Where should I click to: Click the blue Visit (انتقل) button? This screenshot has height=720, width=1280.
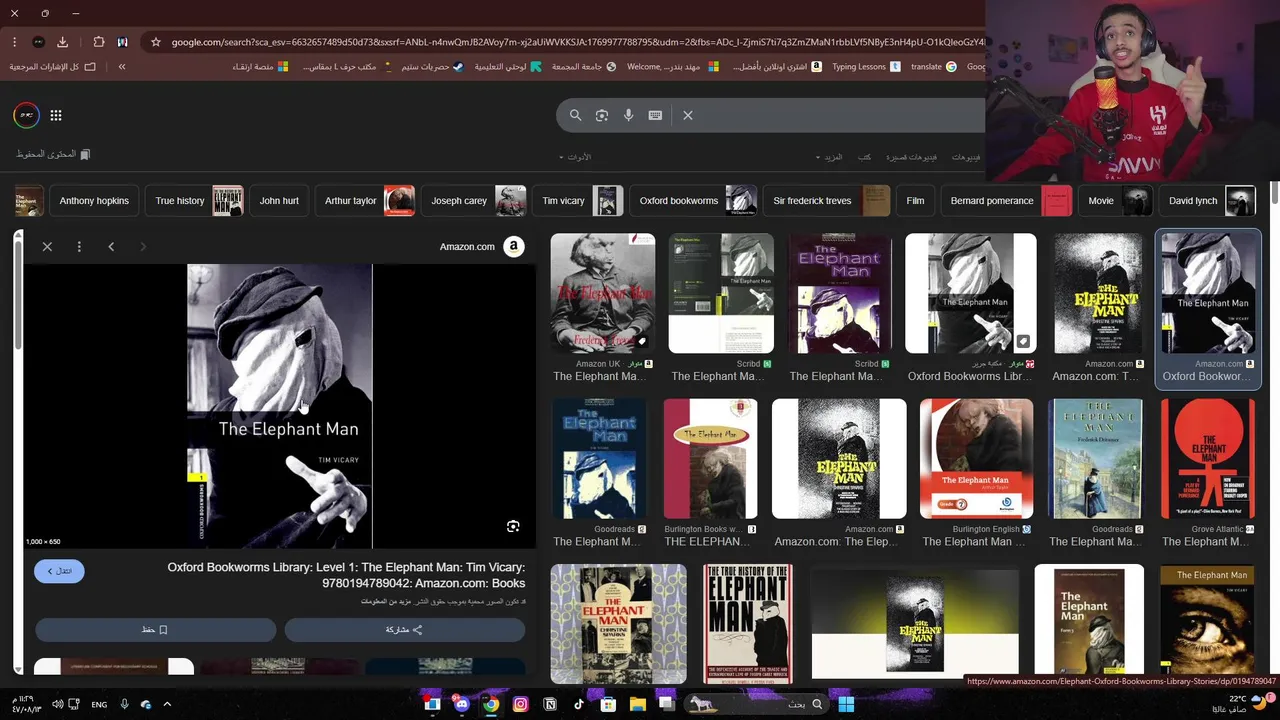point(59,571)
